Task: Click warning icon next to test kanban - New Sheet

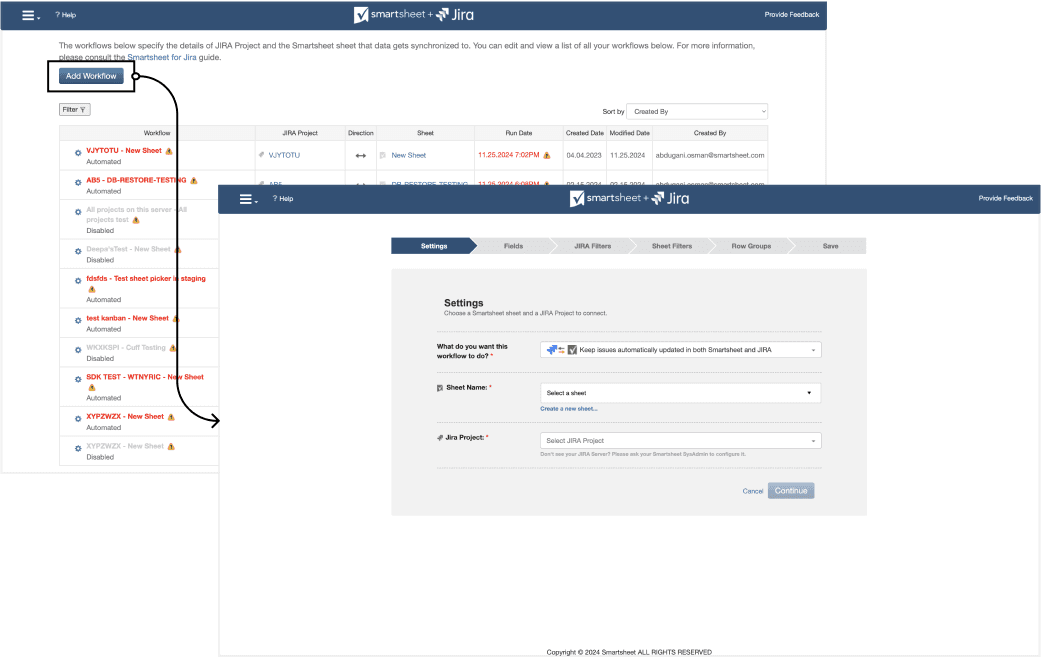Action: (x=176, y=319)
